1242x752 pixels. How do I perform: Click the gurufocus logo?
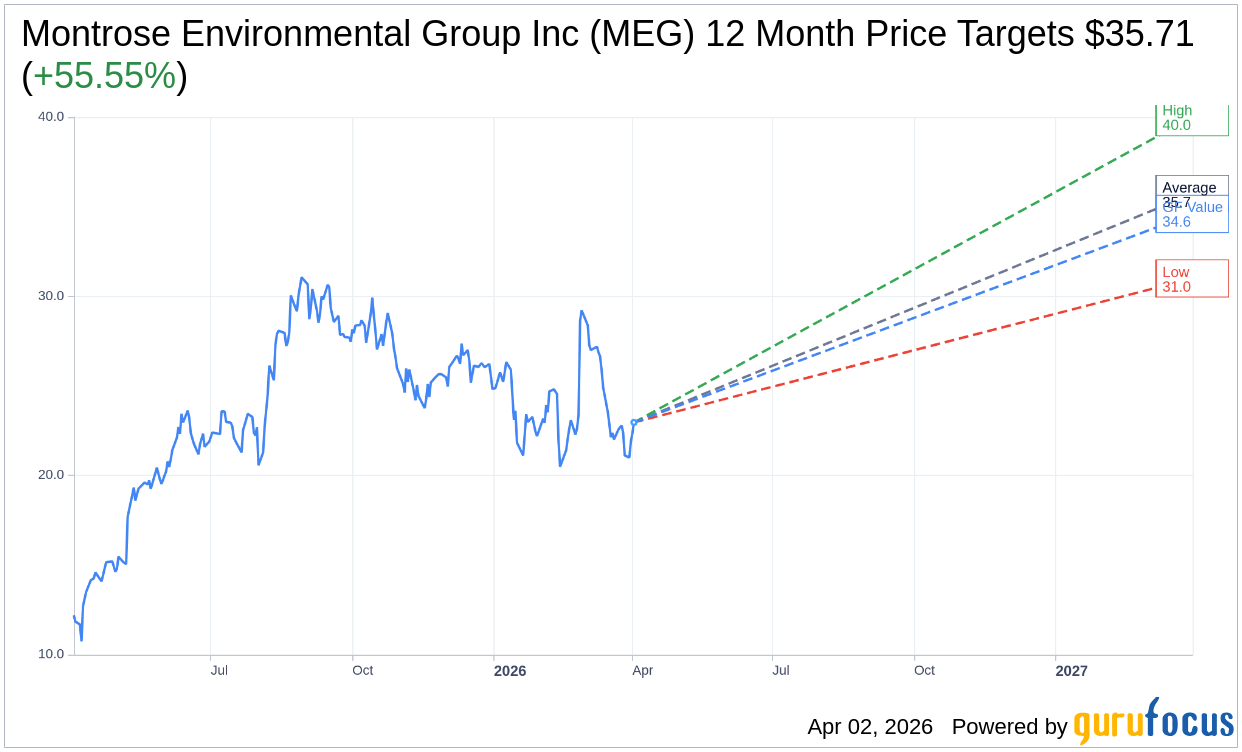click(1153, 722)
